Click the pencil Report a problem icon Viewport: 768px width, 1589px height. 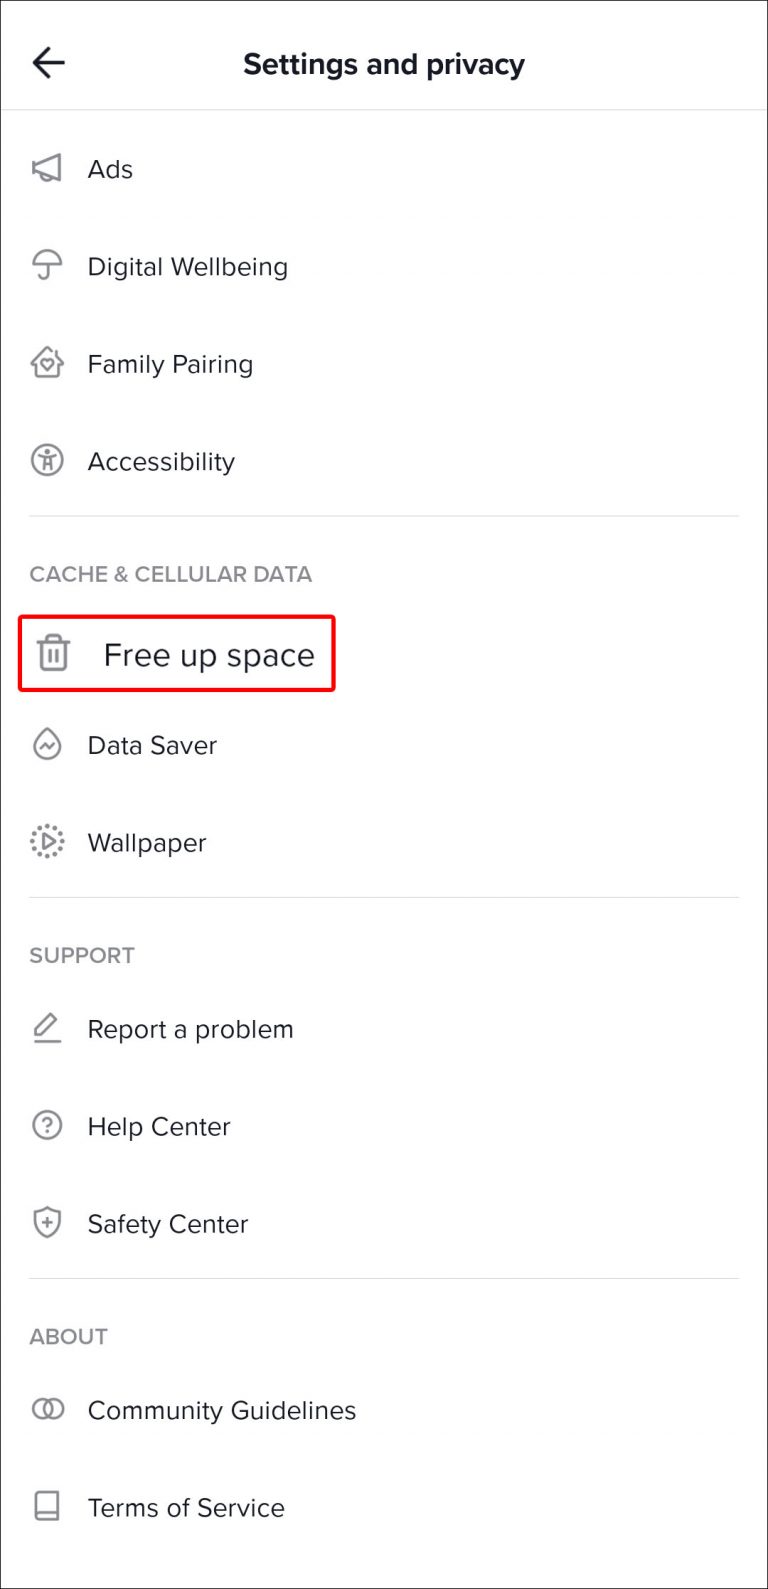point(47,1028)
